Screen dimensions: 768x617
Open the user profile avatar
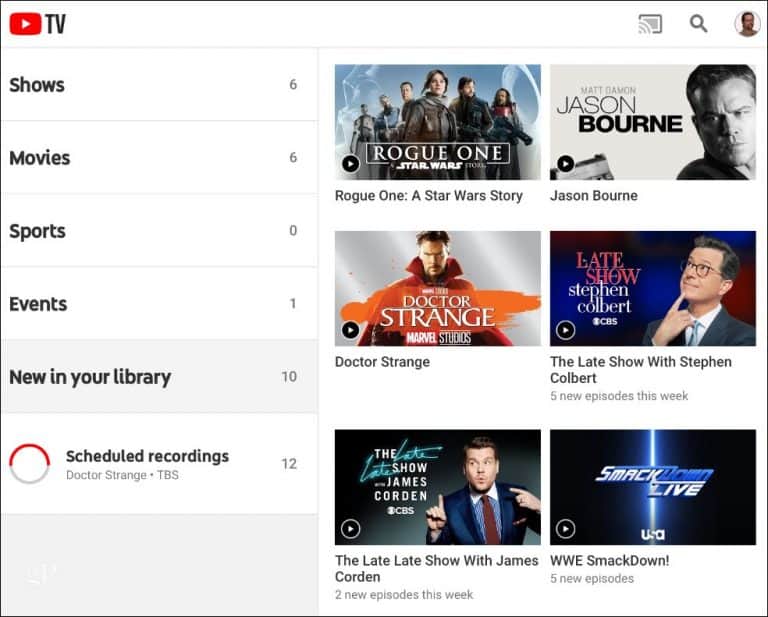coord(747,23)
